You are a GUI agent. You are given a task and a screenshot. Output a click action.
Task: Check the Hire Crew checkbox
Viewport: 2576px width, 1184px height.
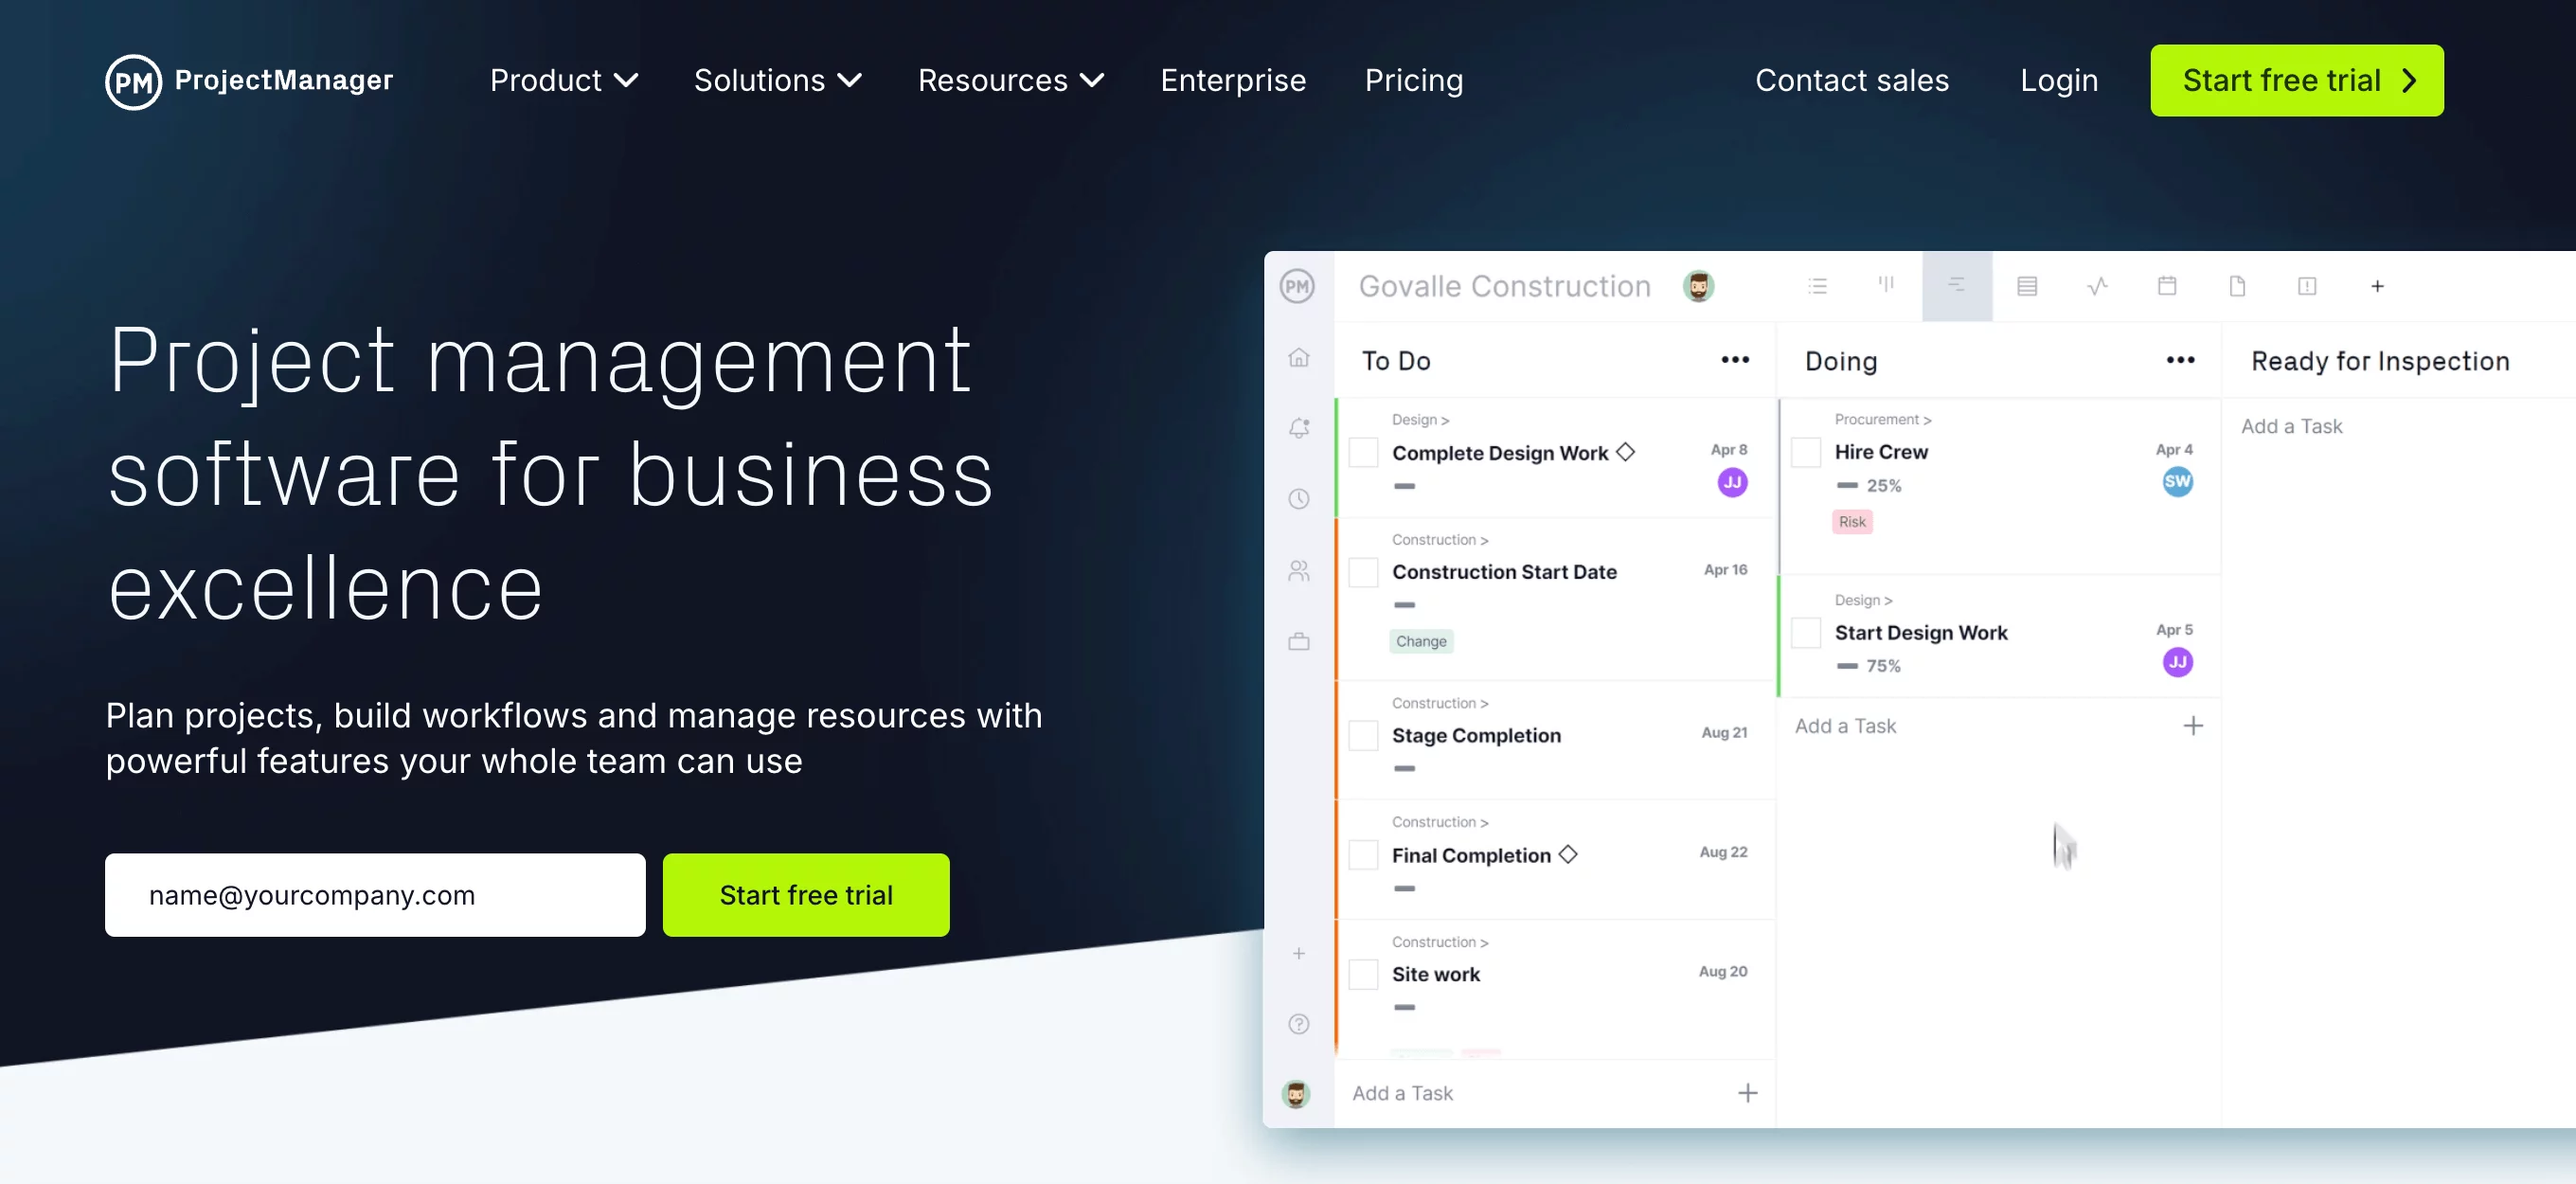[x=1805, y=452]
